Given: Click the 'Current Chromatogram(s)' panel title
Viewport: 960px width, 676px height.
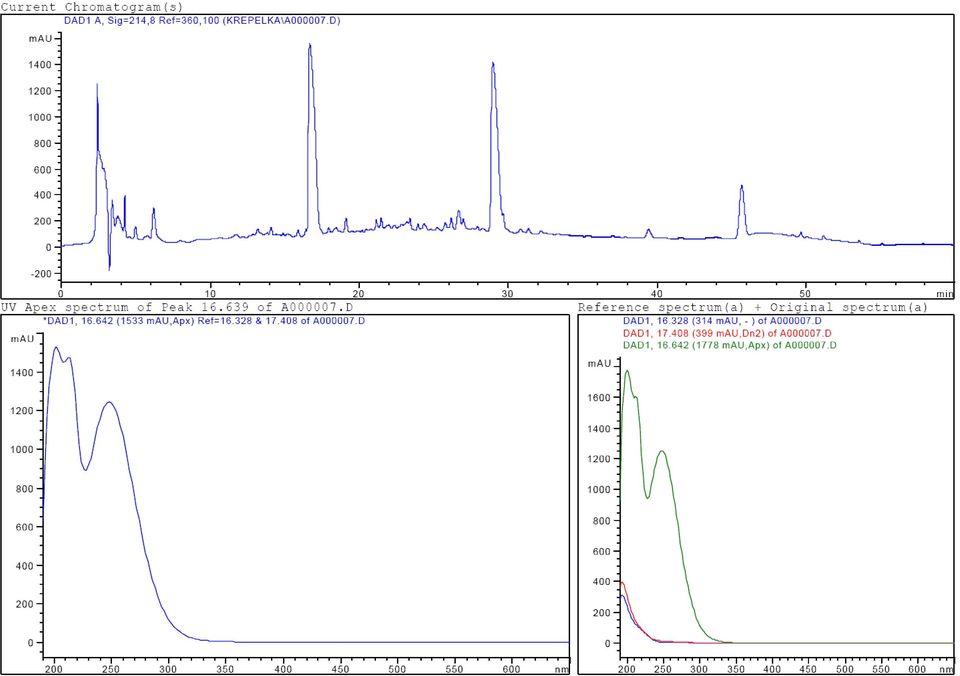Looking at the screenshot, I should pyautogui.click(x=92, y=7).
